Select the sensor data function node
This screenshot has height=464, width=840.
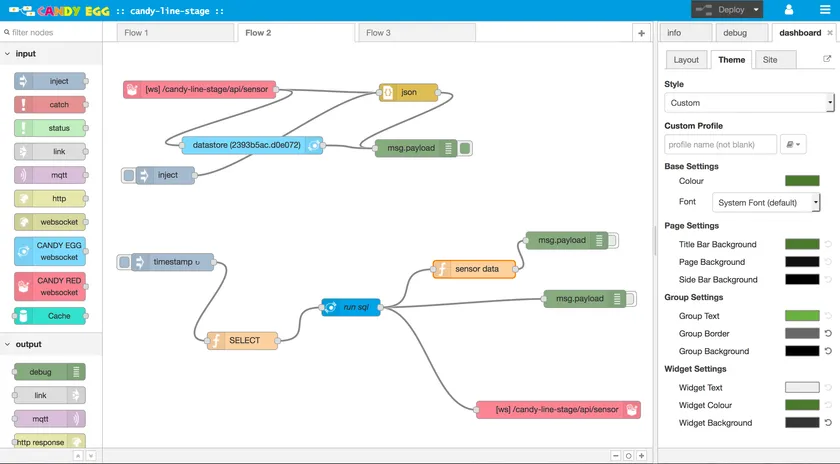pos(474,269)
